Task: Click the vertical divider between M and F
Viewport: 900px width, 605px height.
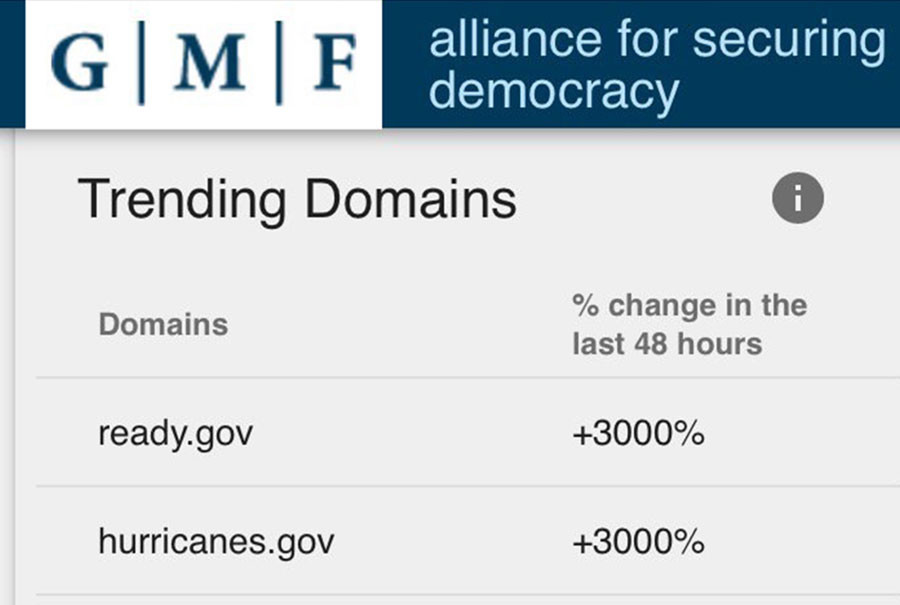Action: (279, 63)
